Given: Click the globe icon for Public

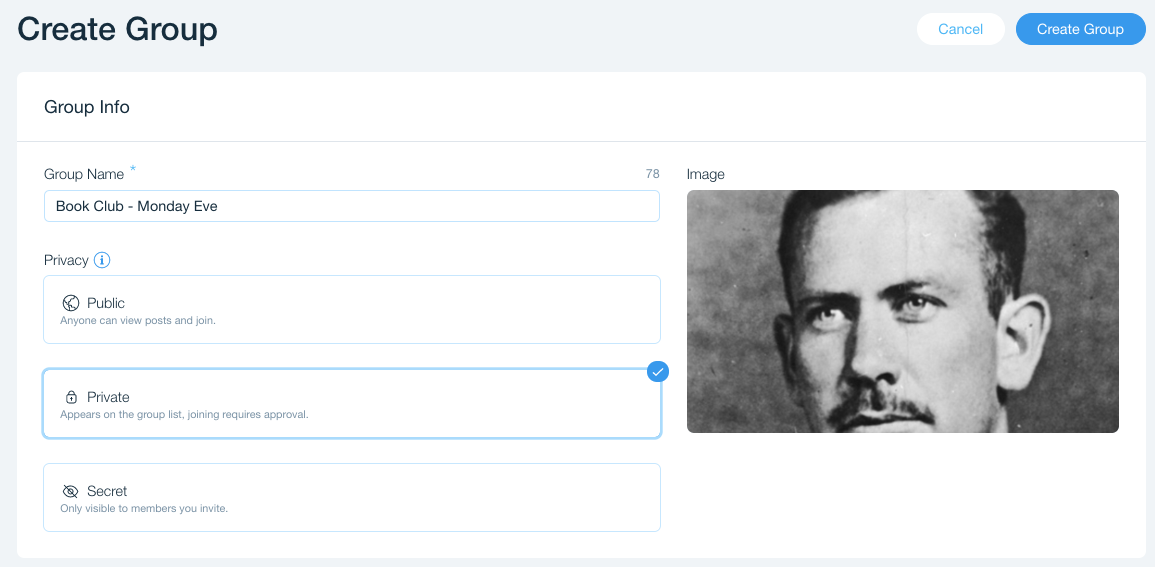Looking at the screenshot, I should [71, 303].
